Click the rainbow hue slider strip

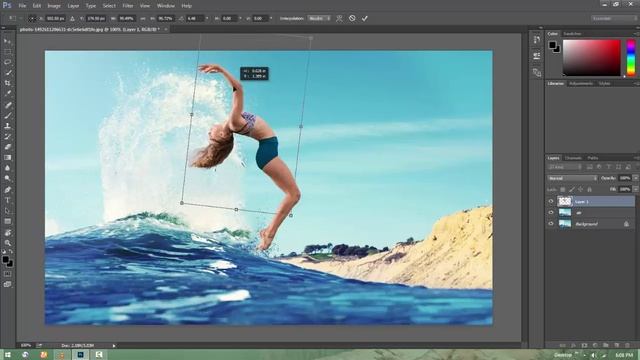pos(631,58)
